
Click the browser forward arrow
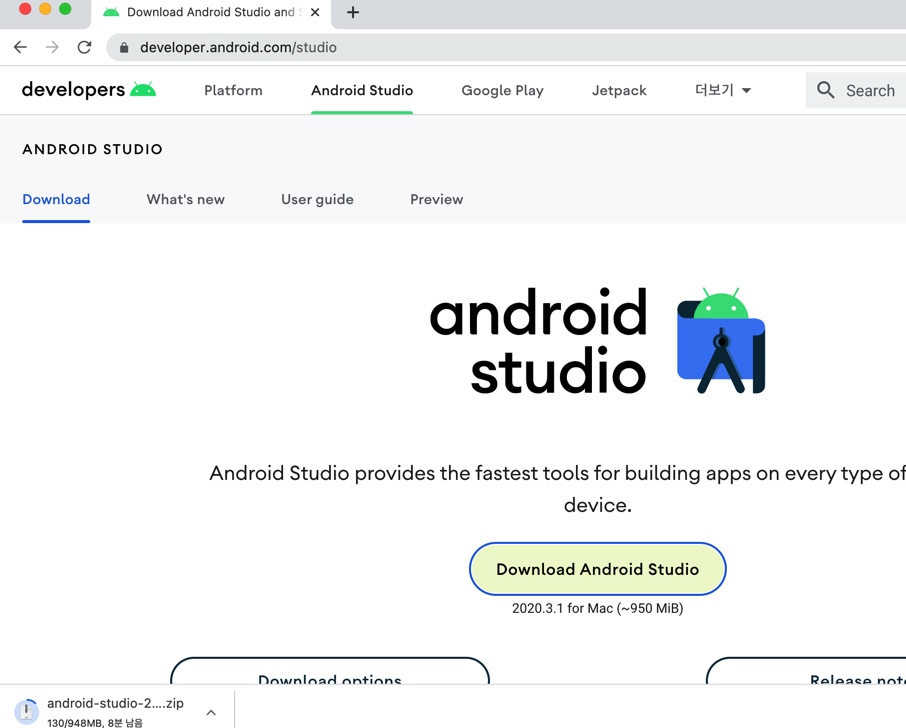pos(52,47)
